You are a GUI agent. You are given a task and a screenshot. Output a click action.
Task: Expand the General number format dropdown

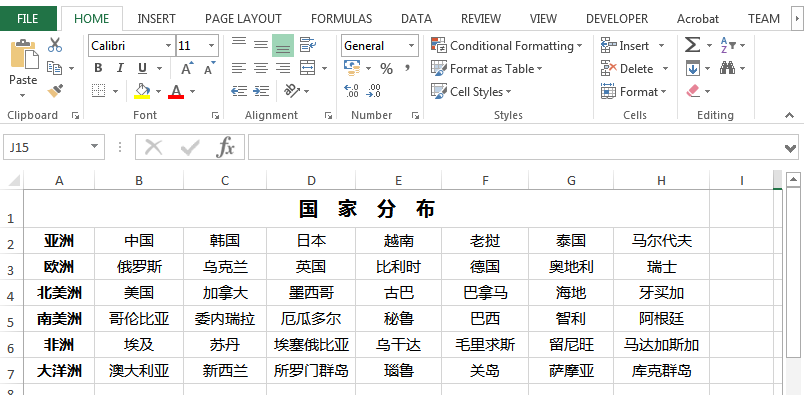[411, 46]
